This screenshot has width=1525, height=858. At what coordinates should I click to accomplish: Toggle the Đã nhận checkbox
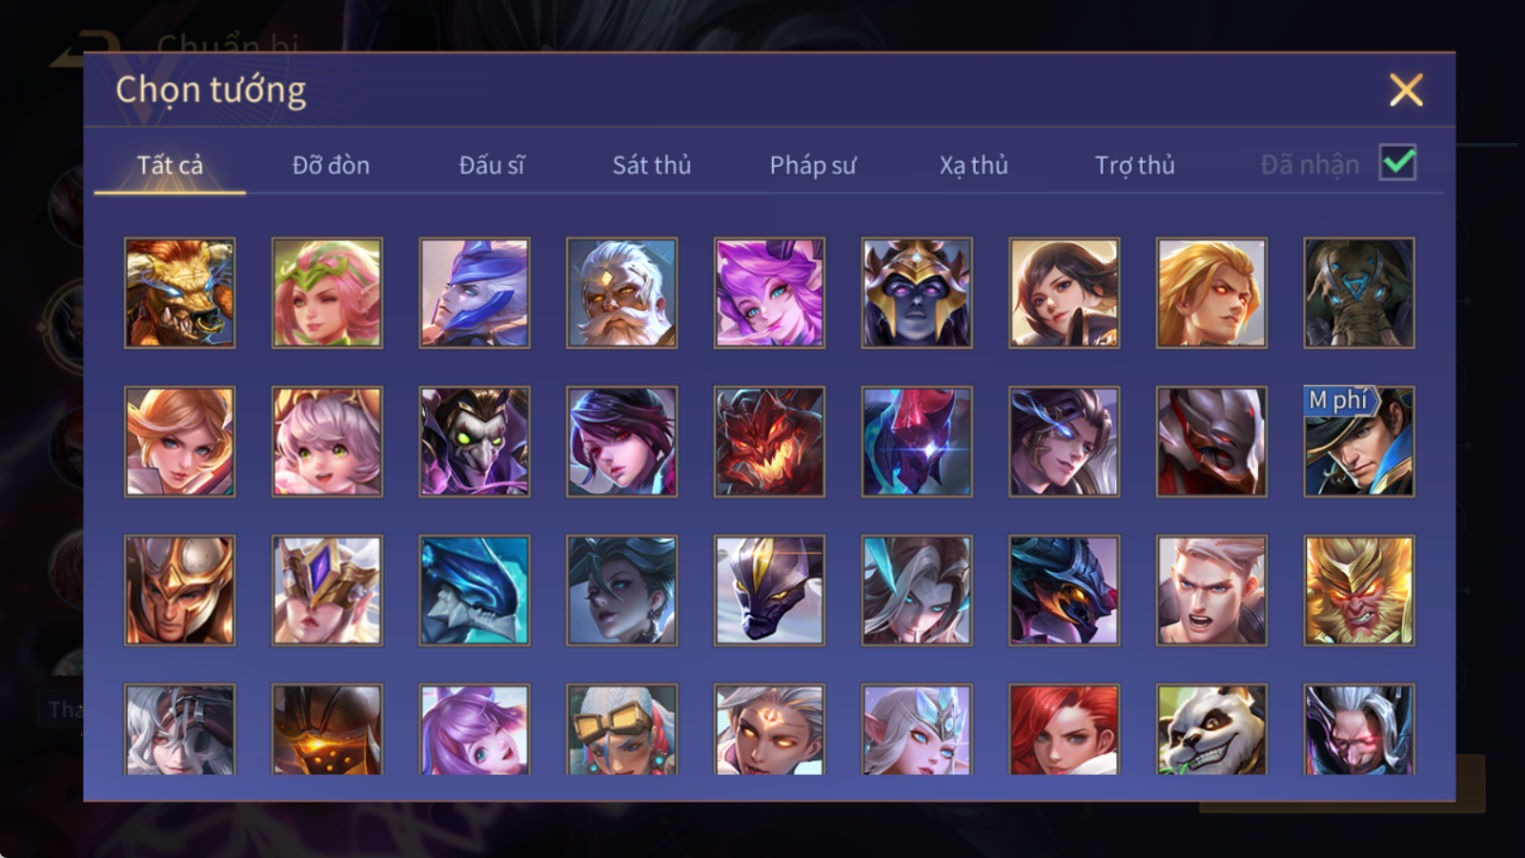1397,162
